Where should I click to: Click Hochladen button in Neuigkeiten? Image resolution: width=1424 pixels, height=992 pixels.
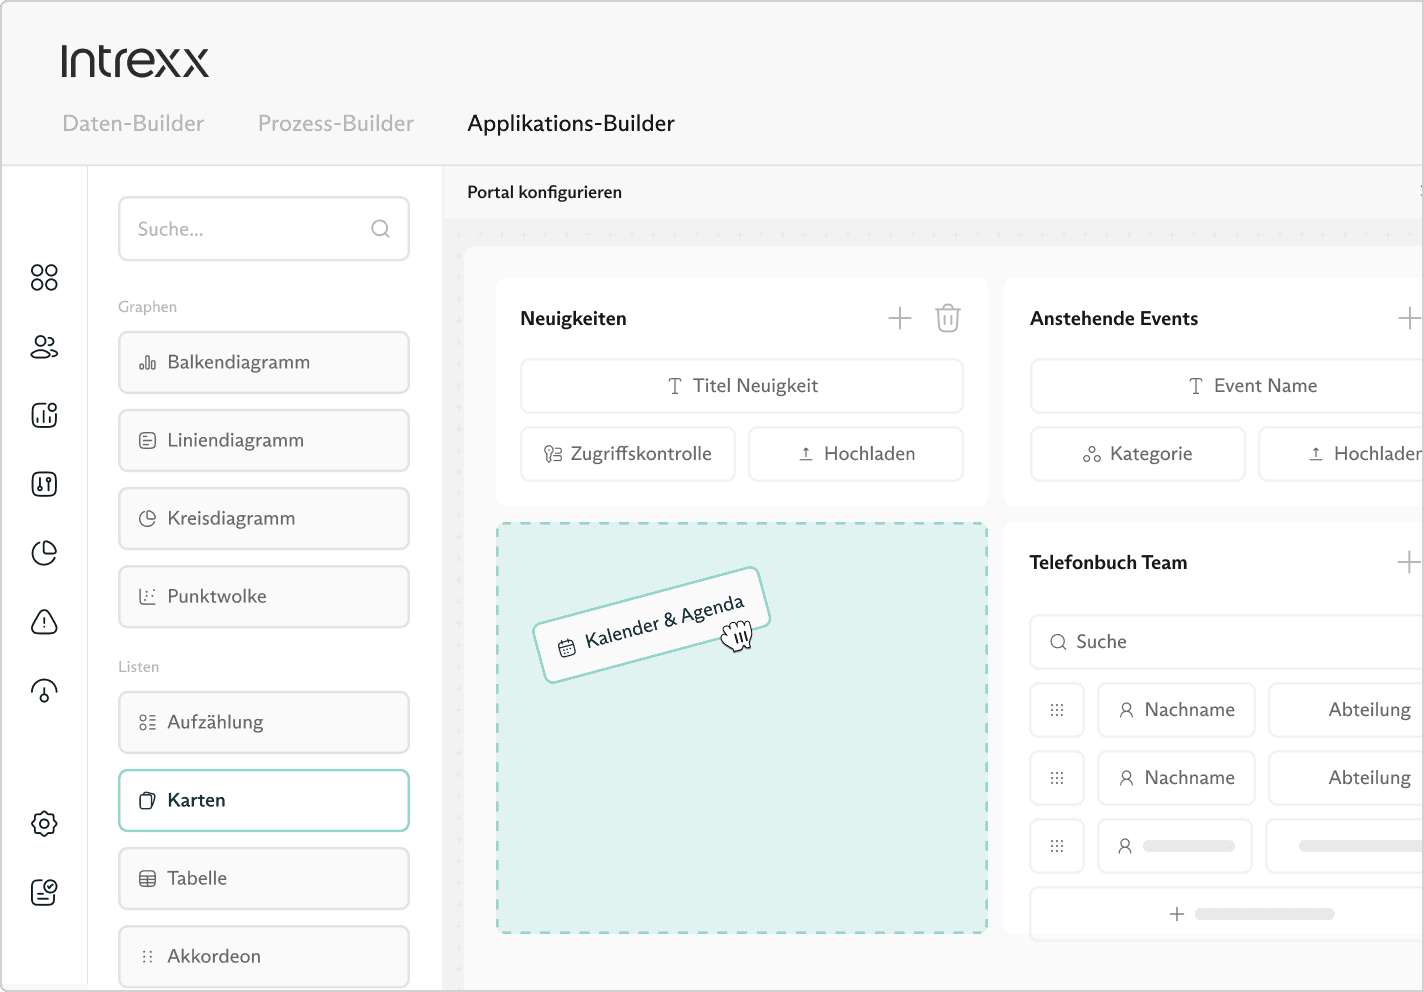click(x=856, y=454)
